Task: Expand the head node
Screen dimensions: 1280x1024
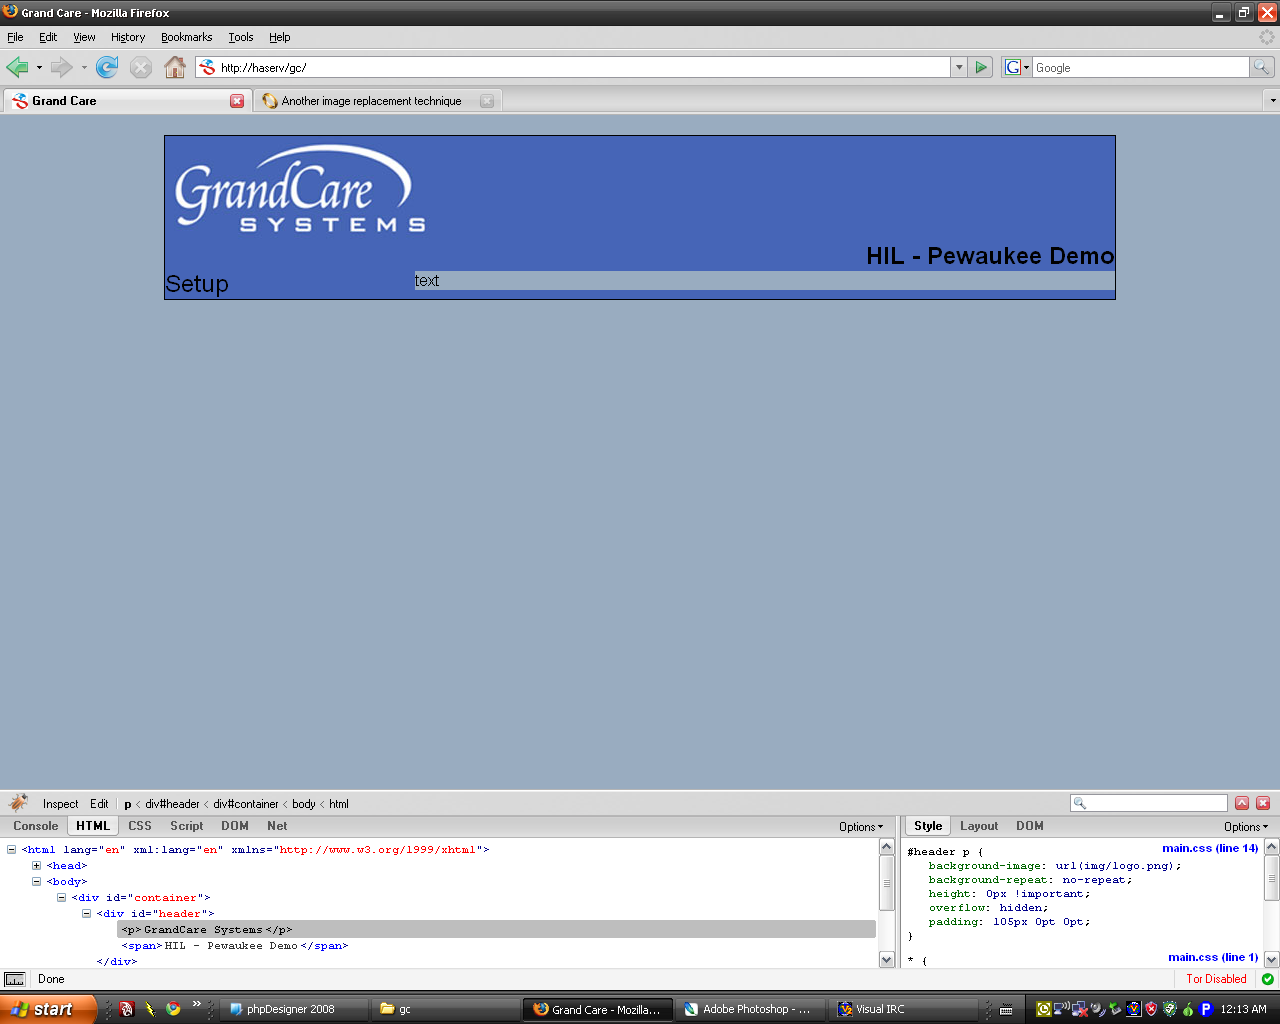Action: pyautogui.click(x=36, y=866)
